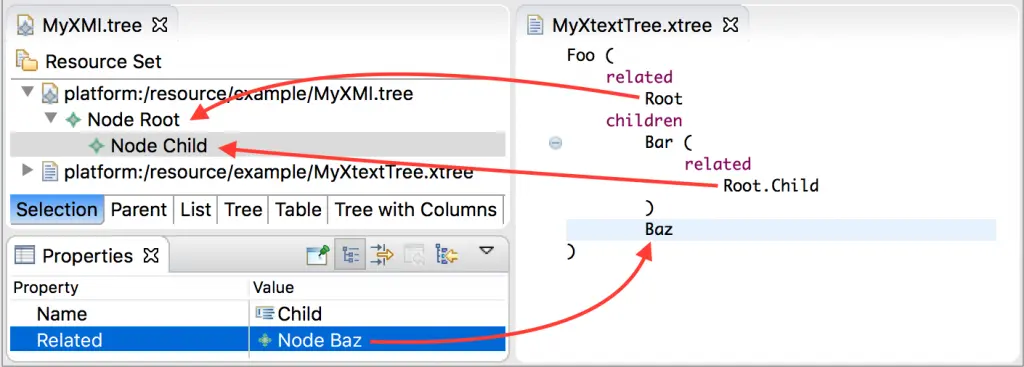Click the diamond icon beside Node Root
The image size is (1024, 367).
tap(74, 120)
